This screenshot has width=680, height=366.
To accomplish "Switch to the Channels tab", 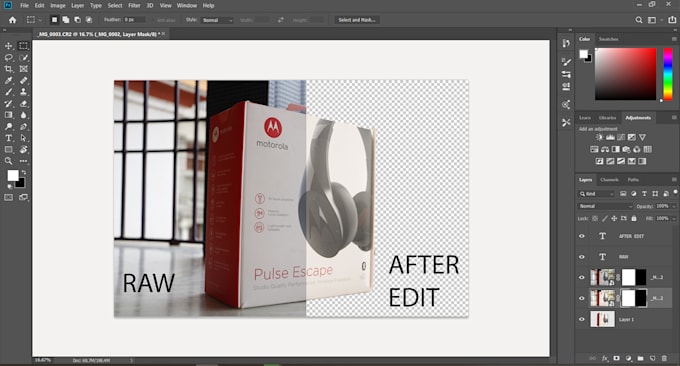I will click(609, 180).
